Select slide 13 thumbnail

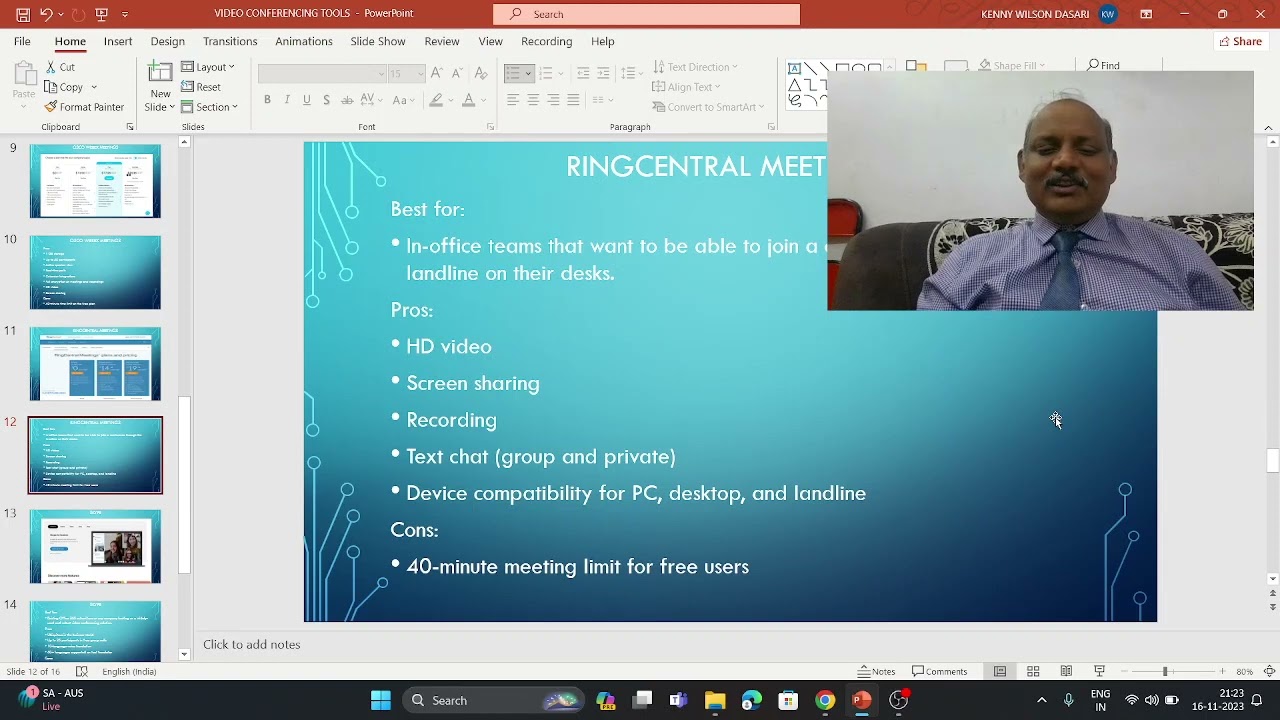tap(95, 547)
